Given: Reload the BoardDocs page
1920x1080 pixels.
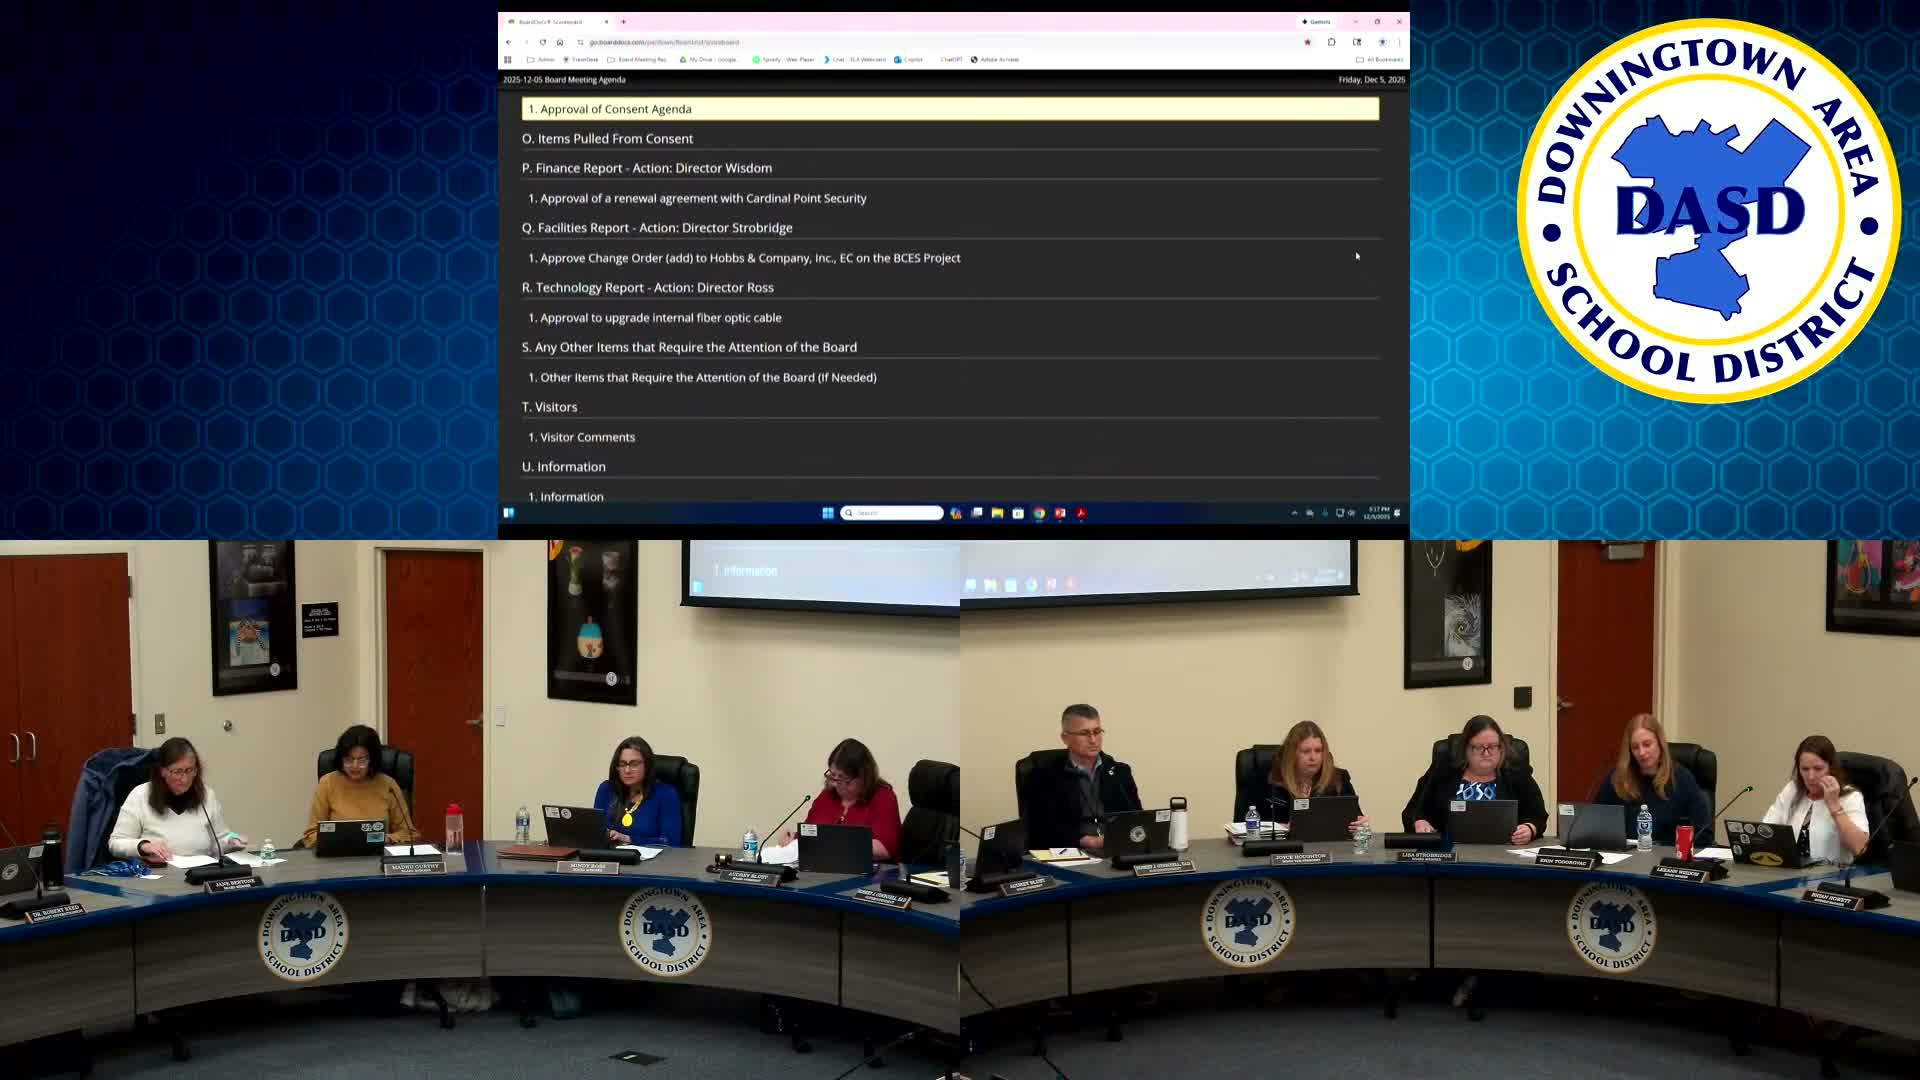Looking at the screenshot, I should coord(542,42).
